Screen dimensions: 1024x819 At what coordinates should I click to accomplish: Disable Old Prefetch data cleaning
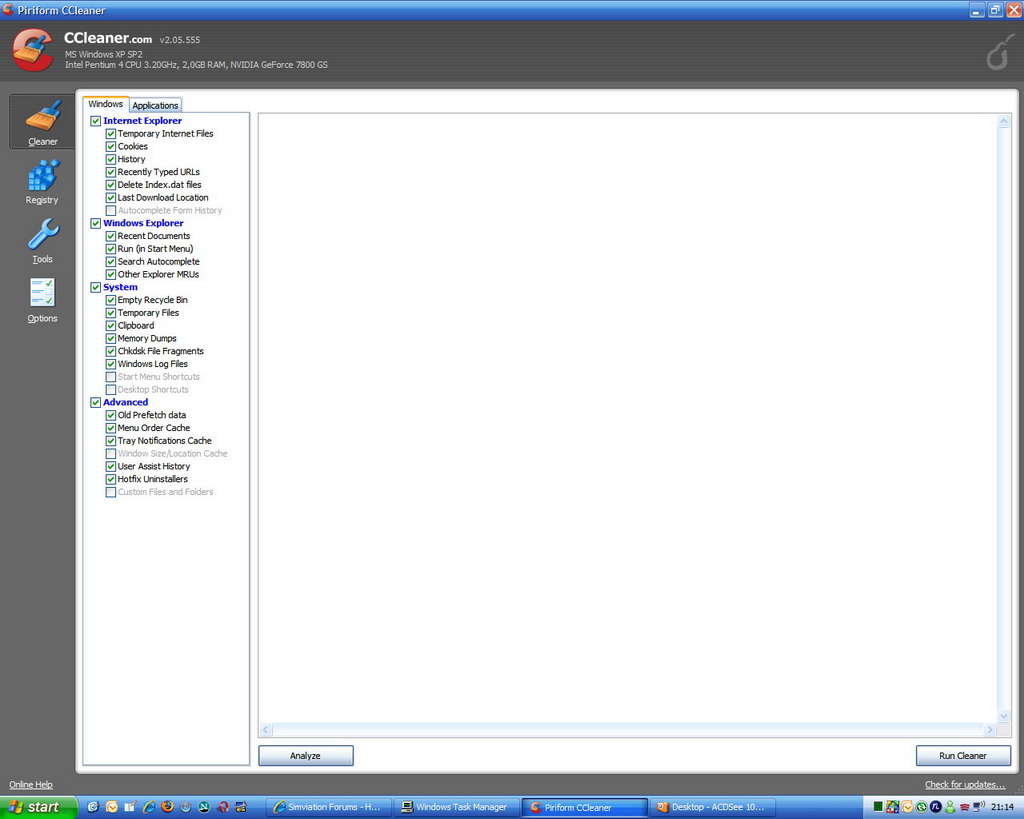pyautogui.click(x=111, y=415)
